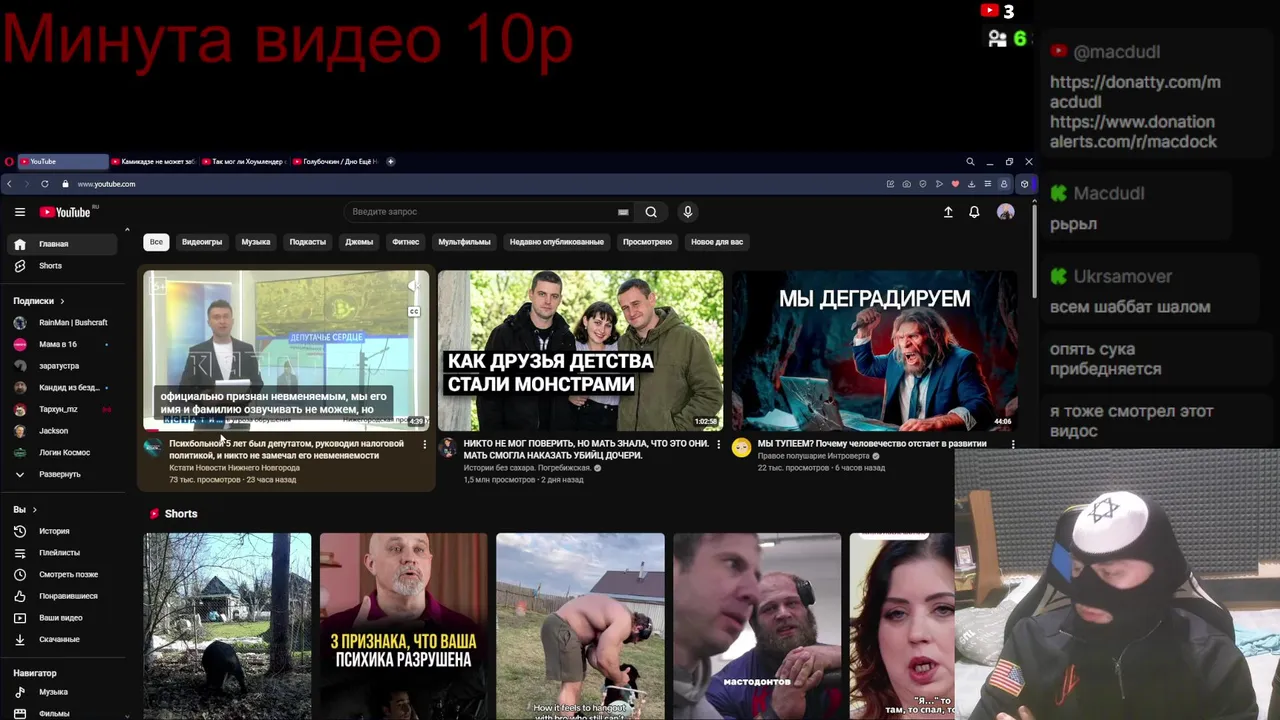
Task: Click the search magnifier button
Action: (651, 212)
